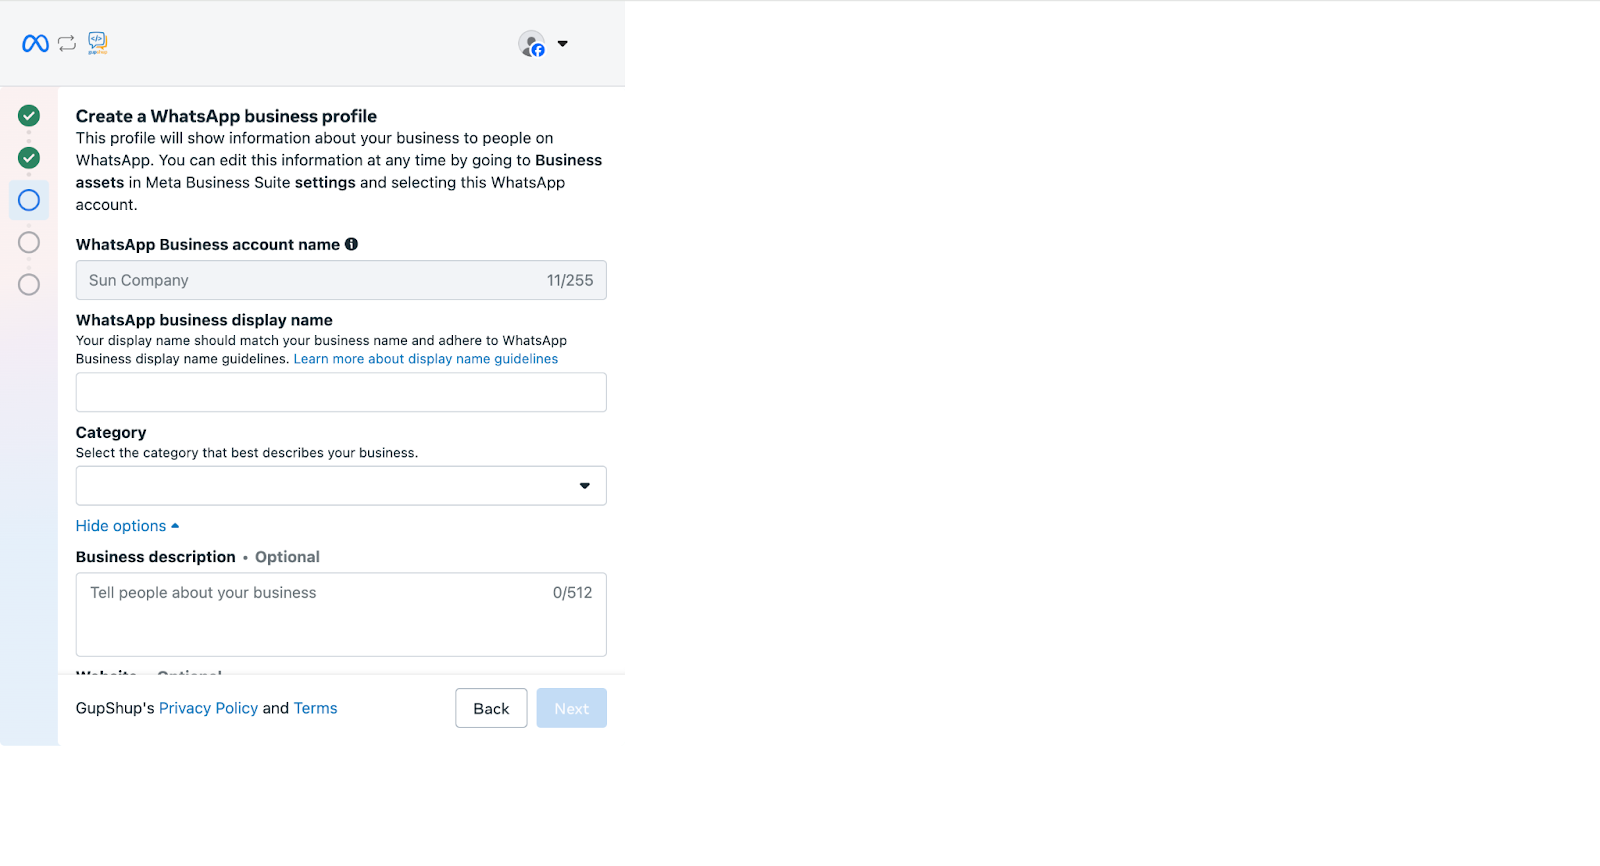Click the info icon beside account name
This screenshot has width=1600, height=866.
351,244
